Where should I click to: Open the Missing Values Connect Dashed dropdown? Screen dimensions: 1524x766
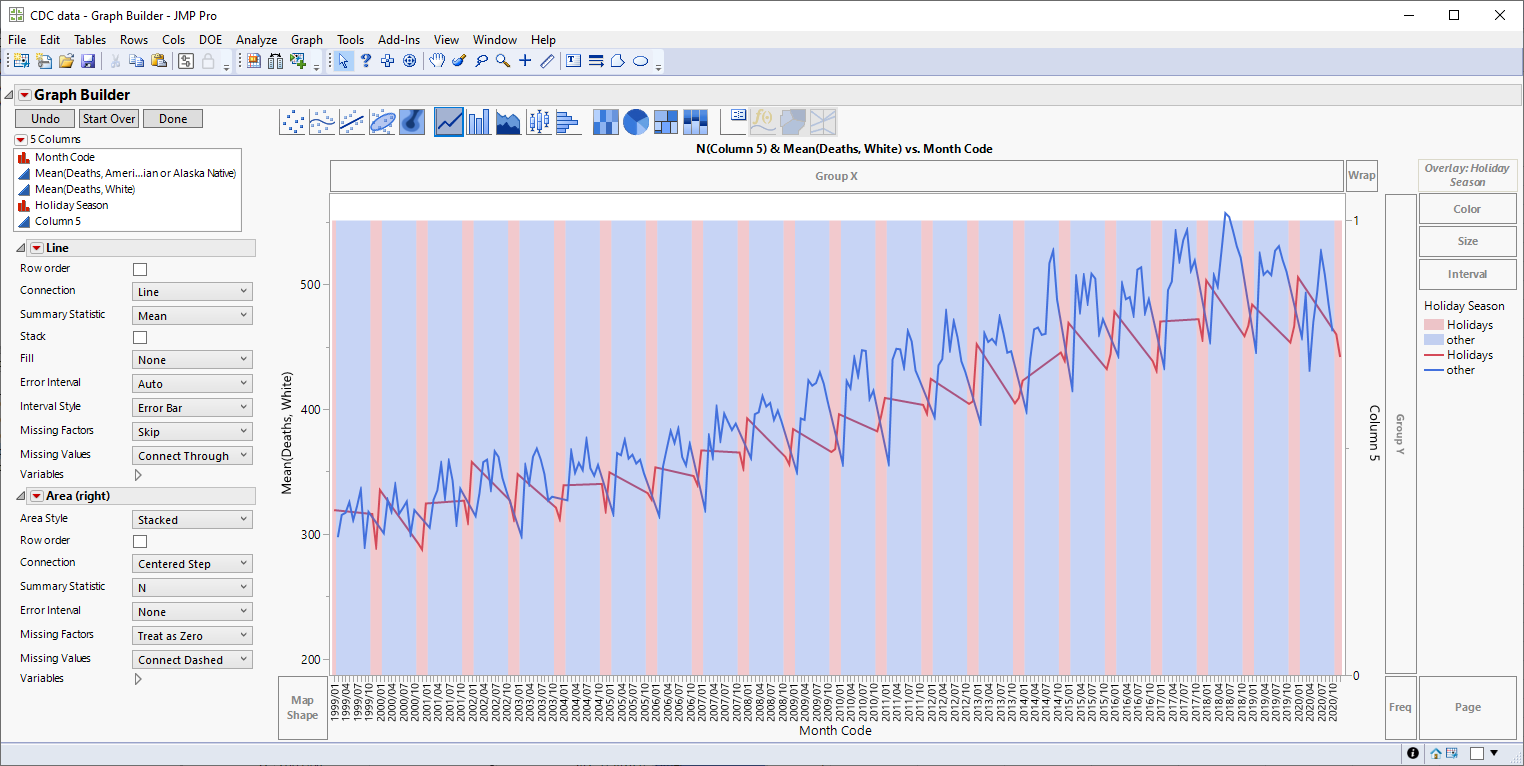point(191,659)
